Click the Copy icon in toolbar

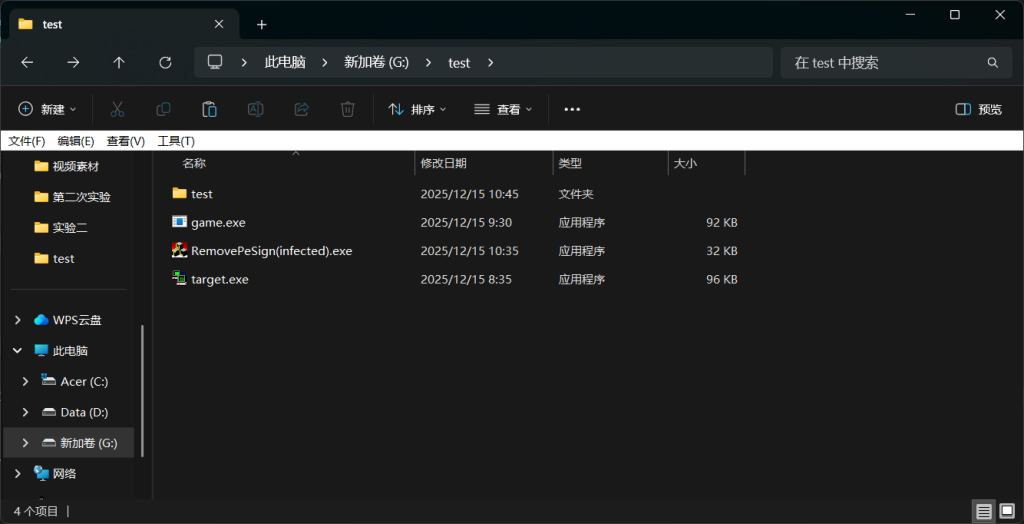(163, 109)
